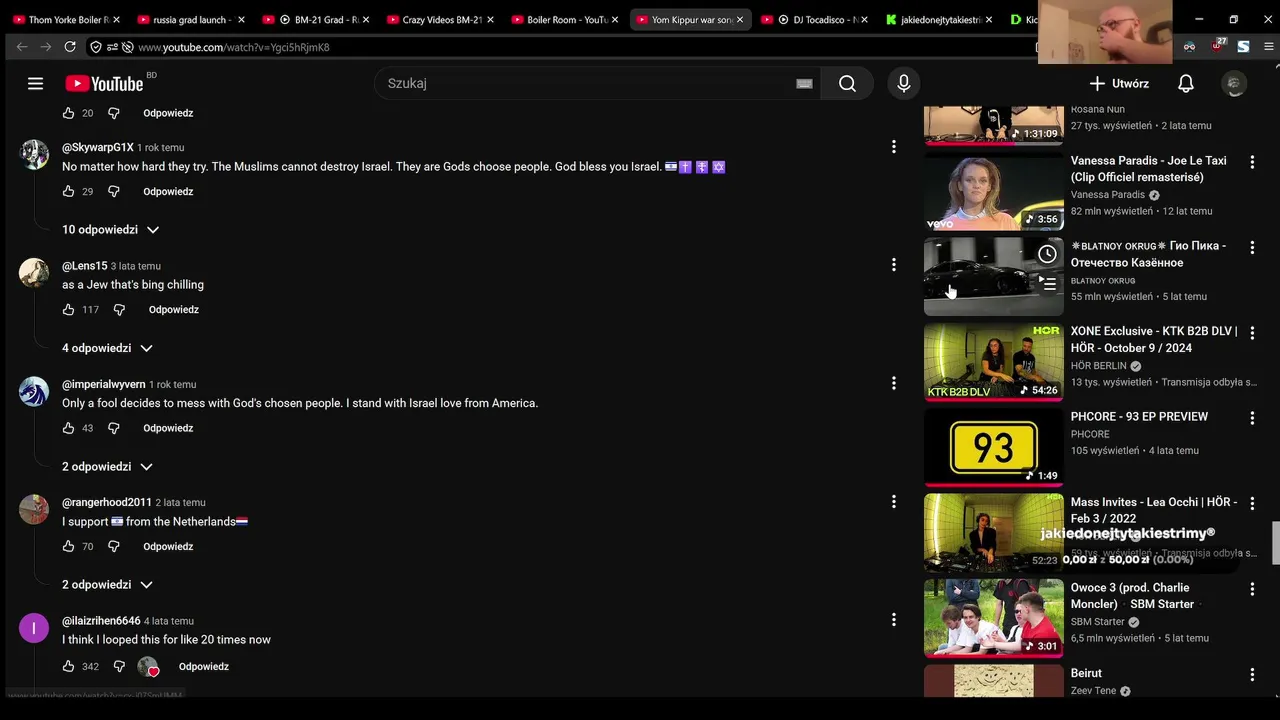The width and height of the screenshot is (1280, 720).
Task: Open the Owoce 3 video thumbnail
Action: (x=994, y=618)
